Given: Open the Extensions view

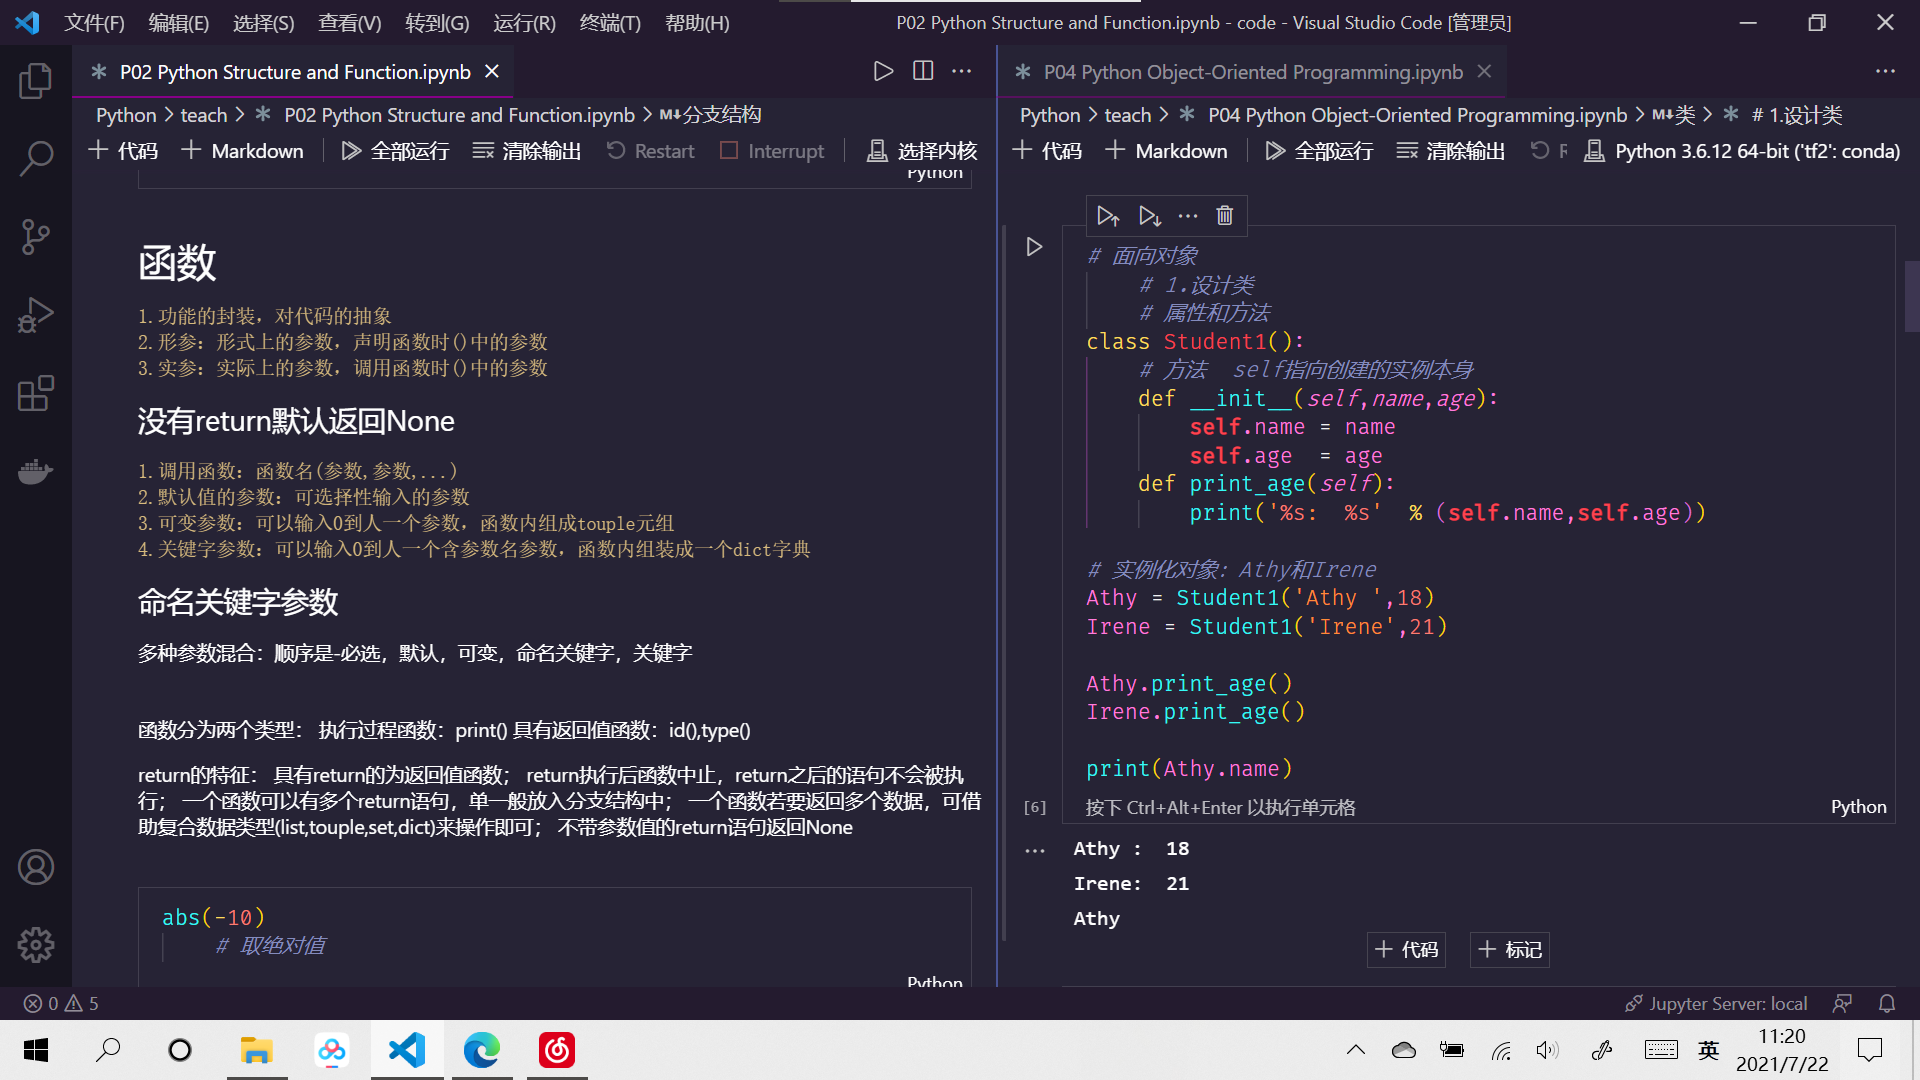Looking at the screenshot, I should (36, 394).
